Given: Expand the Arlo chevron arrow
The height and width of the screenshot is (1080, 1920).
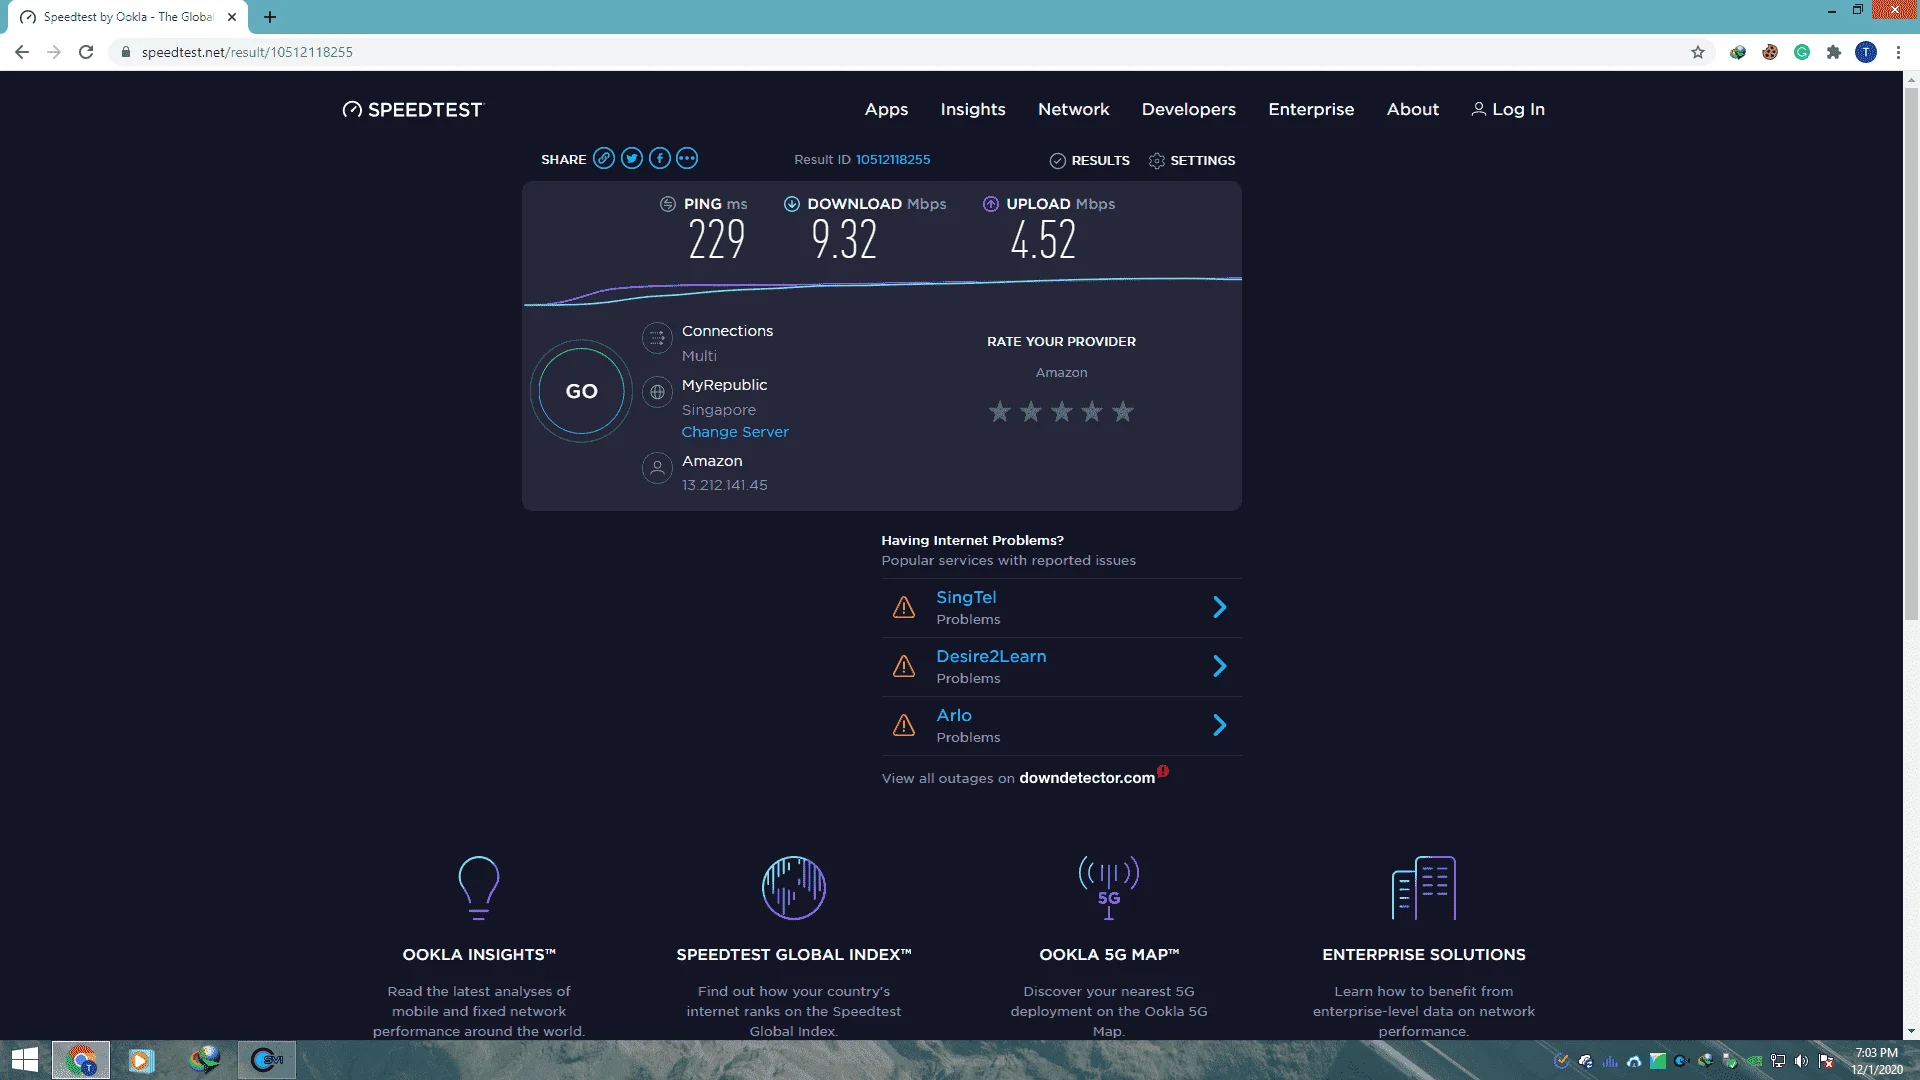Looking at the screenshot, I should [1220, 725].
